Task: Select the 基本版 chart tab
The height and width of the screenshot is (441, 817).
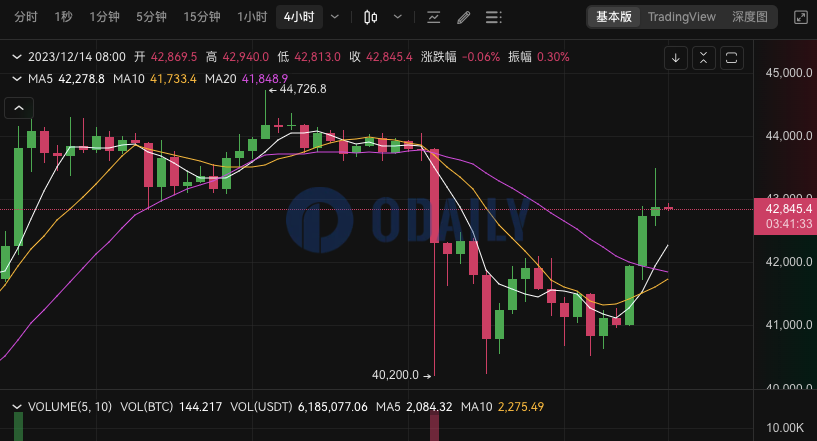Action: point(615,17)
